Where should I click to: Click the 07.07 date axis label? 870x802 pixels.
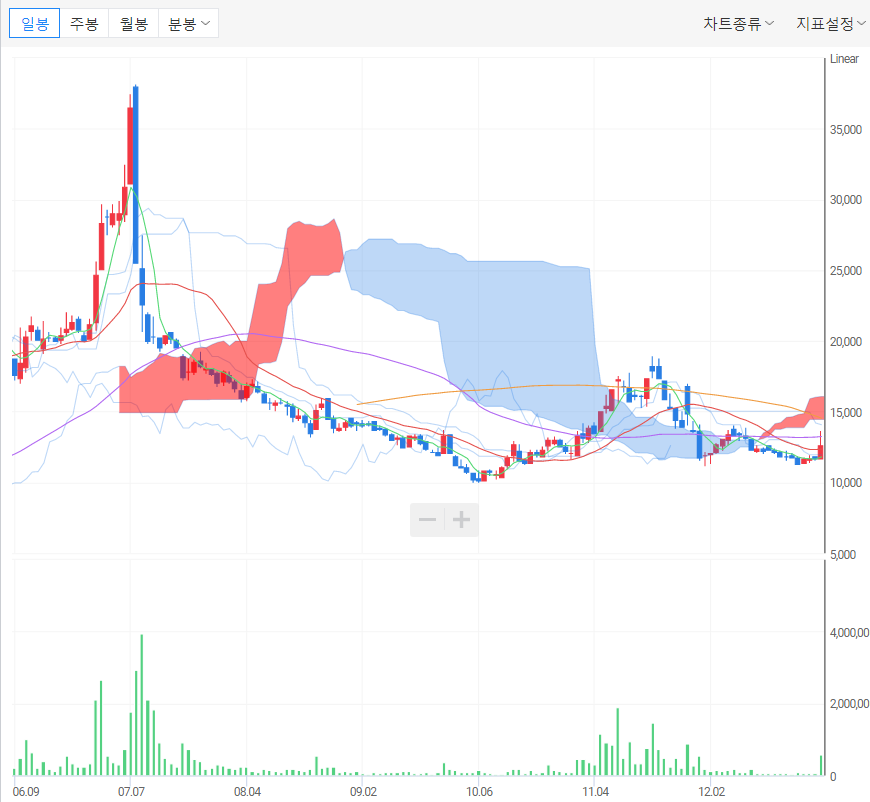click(x=131, y=791)
